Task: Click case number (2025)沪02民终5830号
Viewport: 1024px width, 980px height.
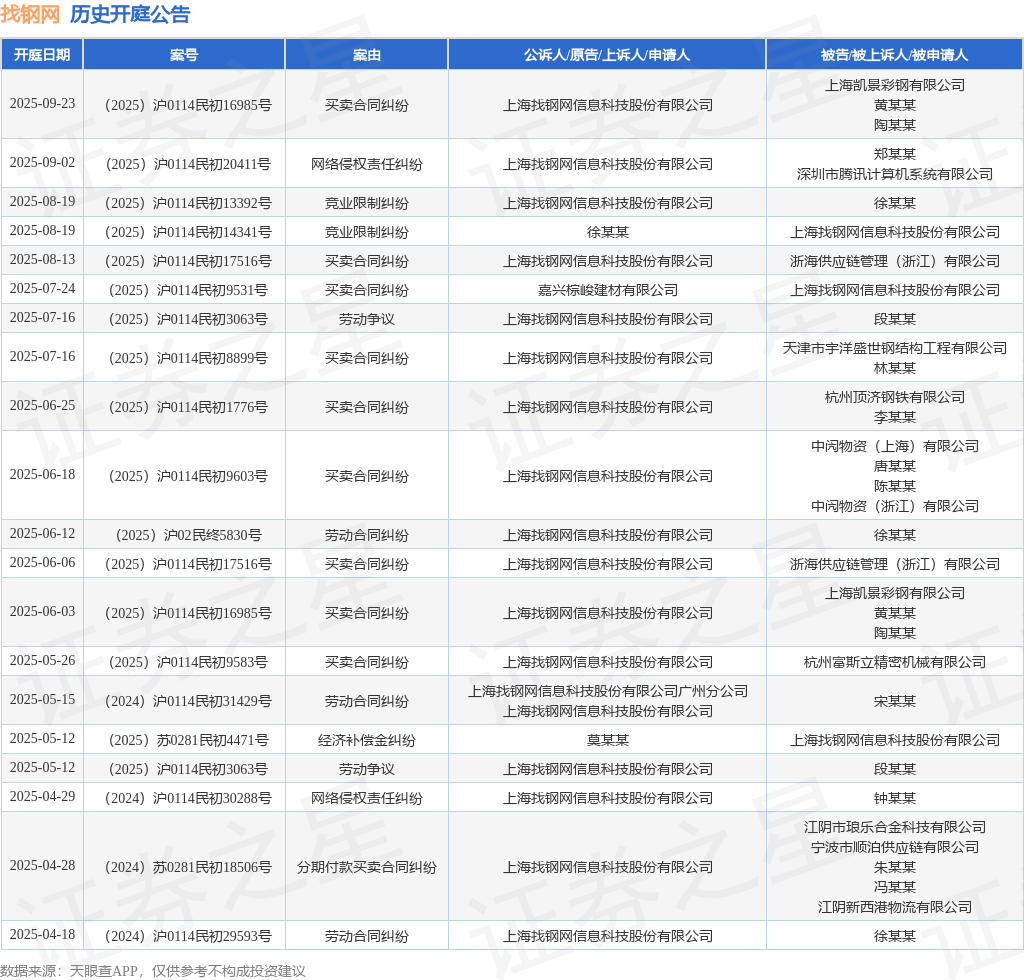Action: click(x=188, y=535)
